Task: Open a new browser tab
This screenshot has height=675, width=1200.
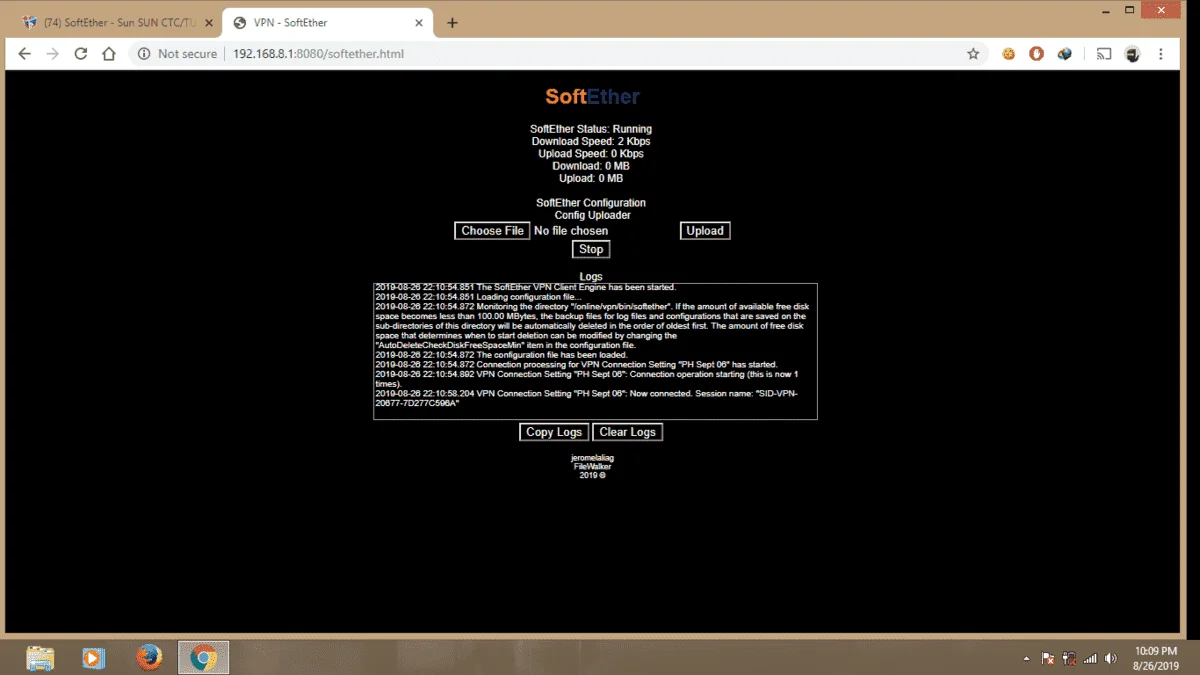Action: (452, 22)
